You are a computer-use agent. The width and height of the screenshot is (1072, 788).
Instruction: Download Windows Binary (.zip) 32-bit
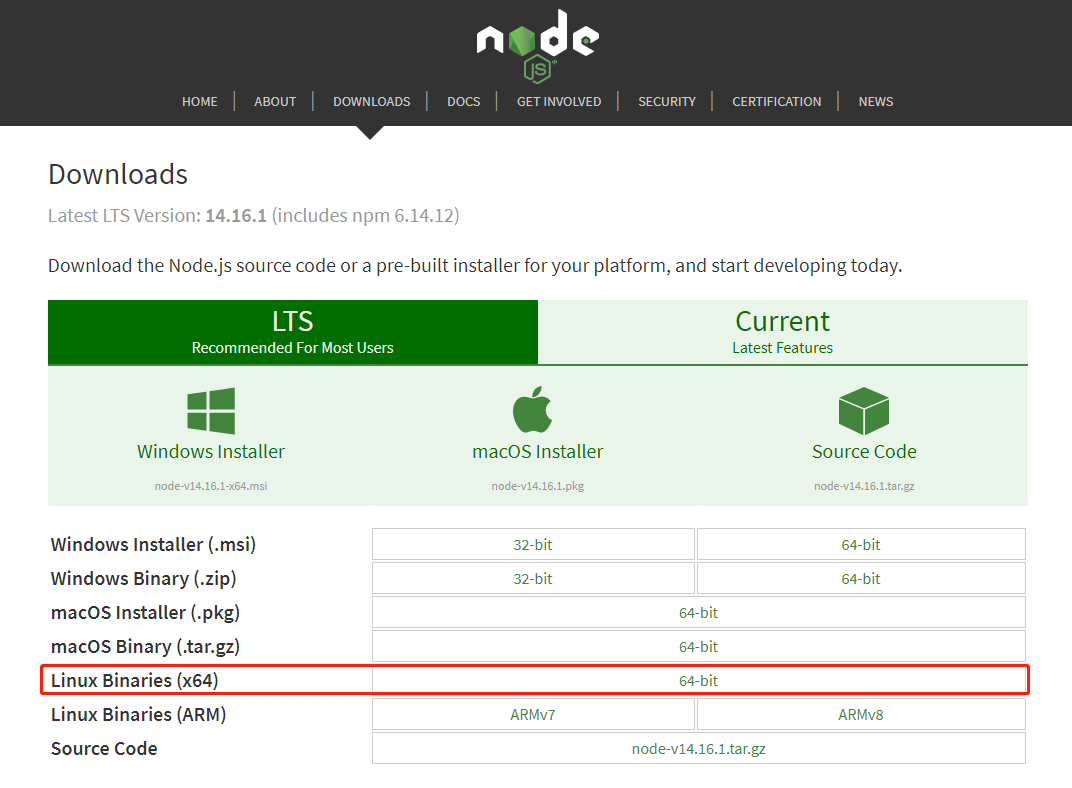click(x=533, y=579)
